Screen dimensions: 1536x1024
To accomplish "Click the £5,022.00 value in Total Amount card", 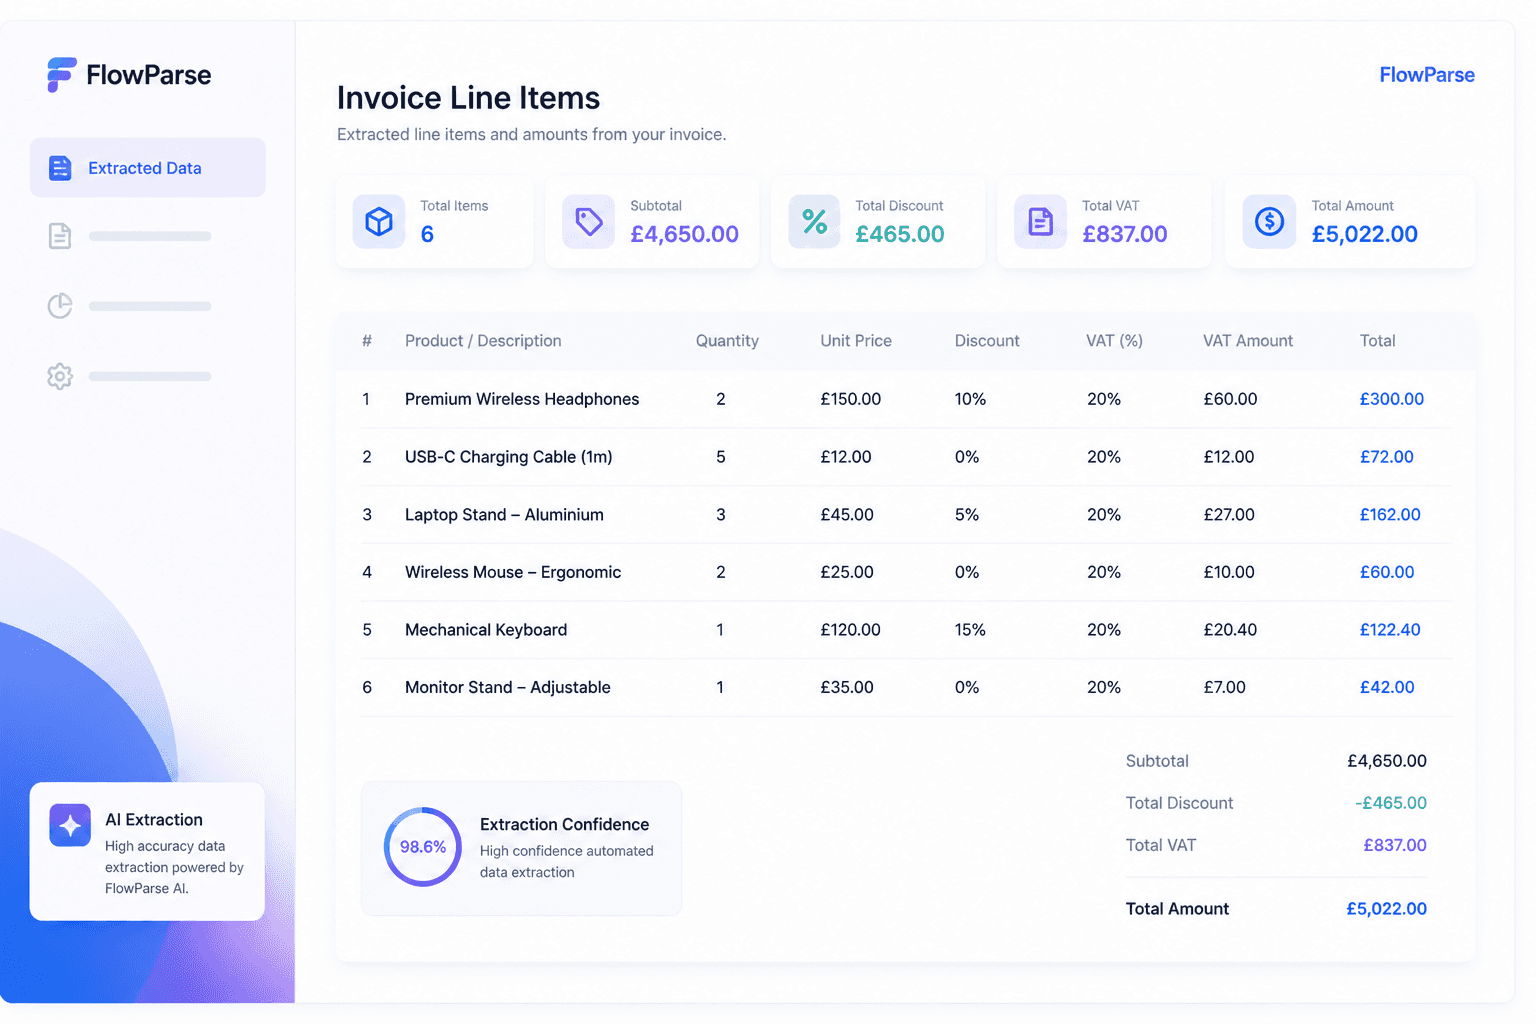I will pos(1365,234).
